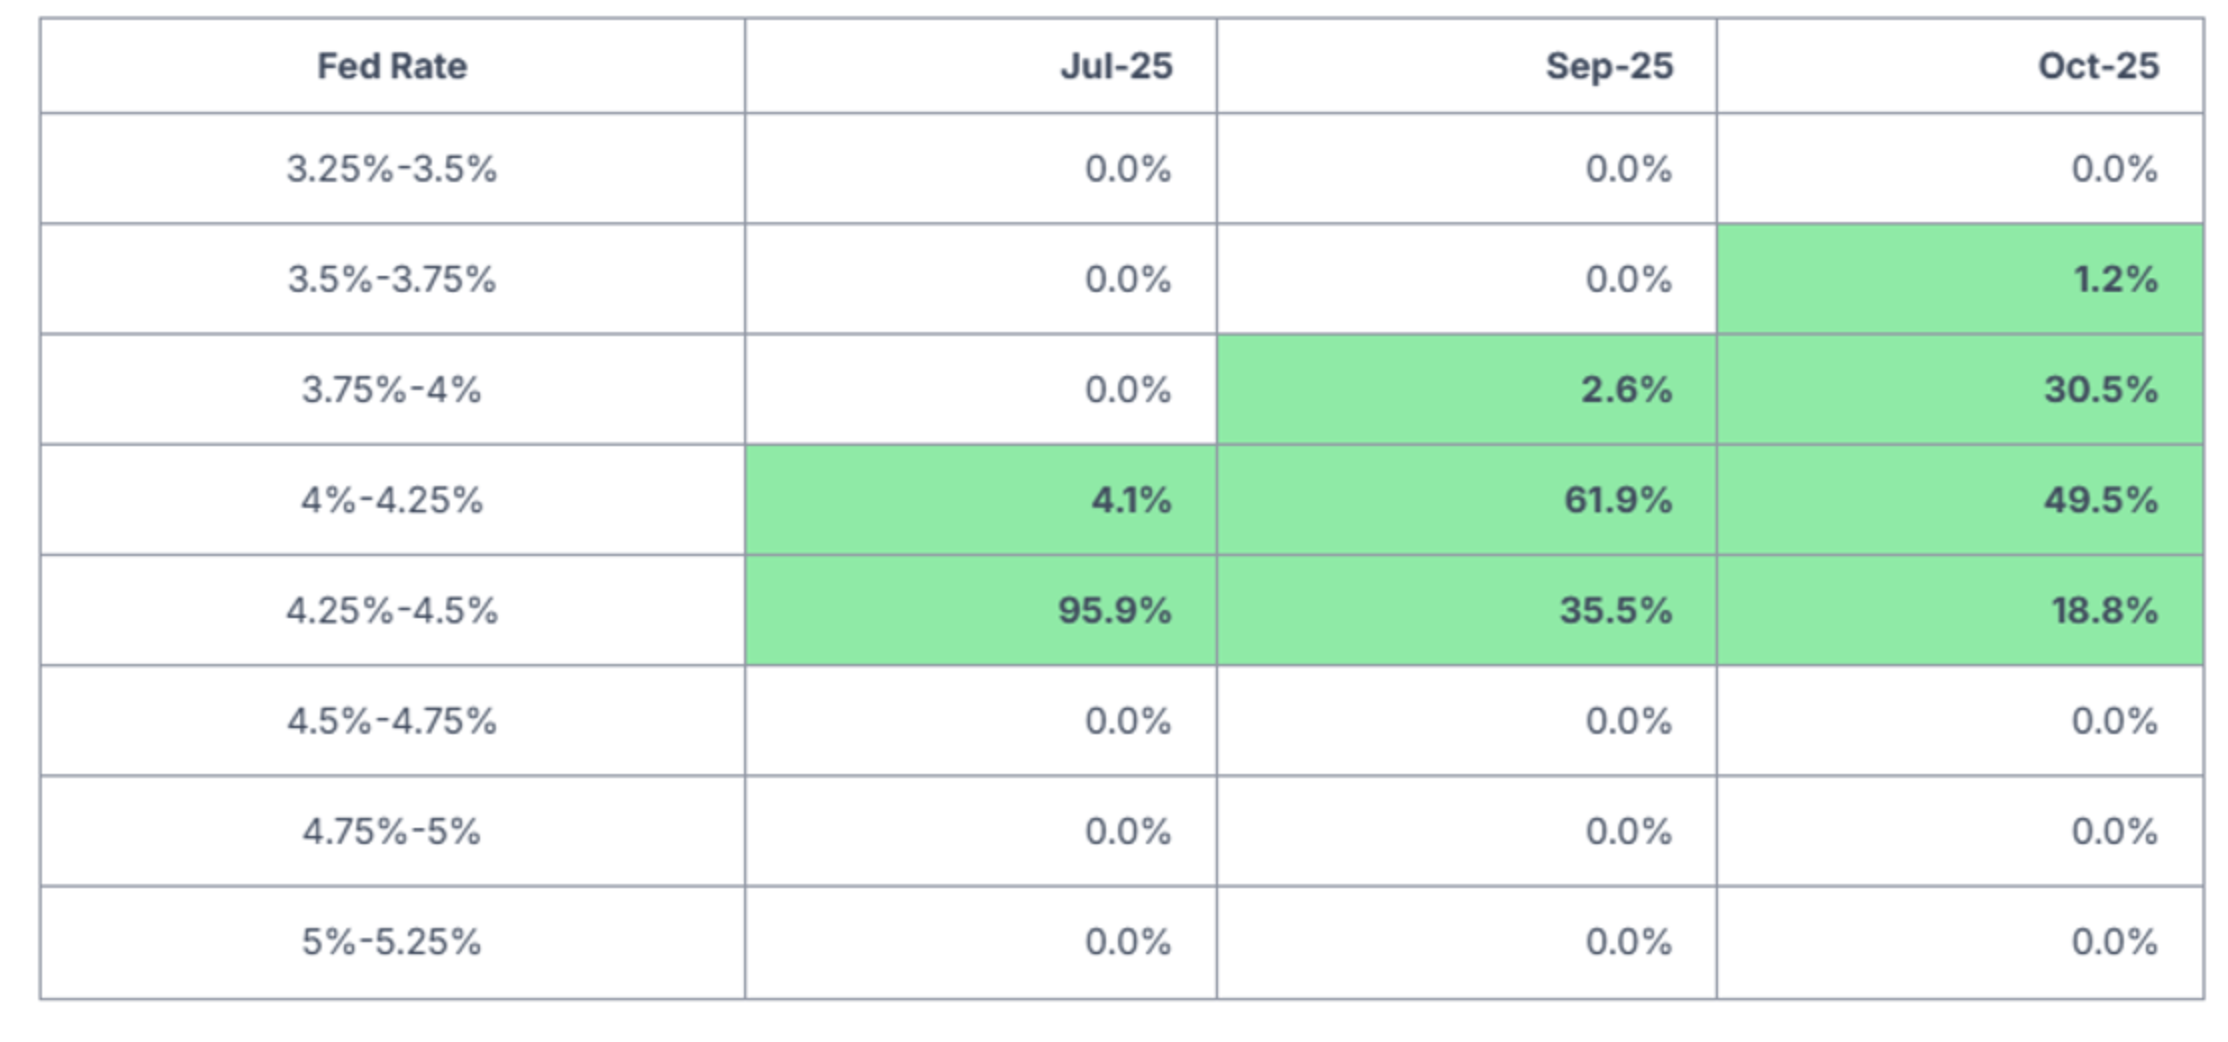Select the 4.25%-4.5% rate row label
2228x1042 pixels.
point(392,610)
